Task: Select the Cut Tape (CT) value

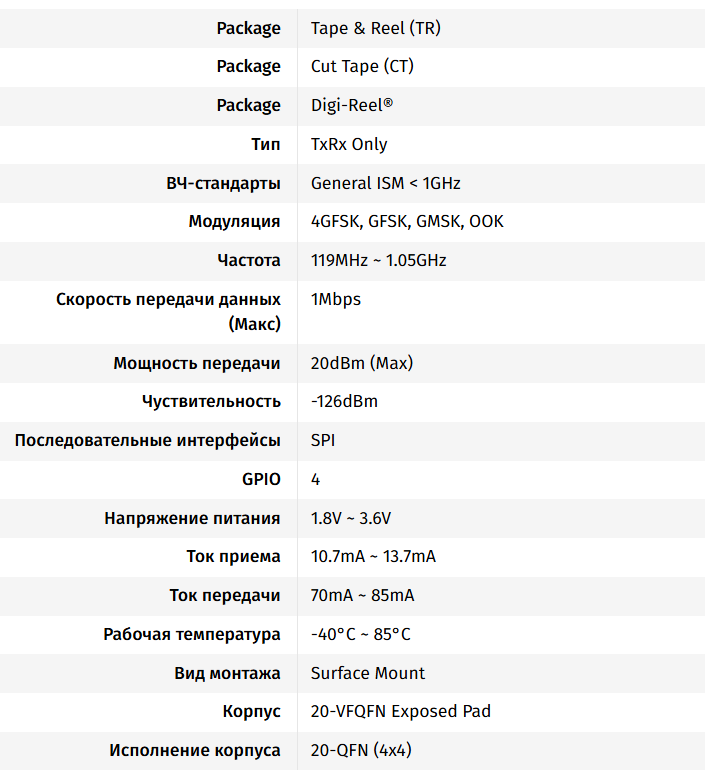Action: pyautogui.click(x=362, y=66)
